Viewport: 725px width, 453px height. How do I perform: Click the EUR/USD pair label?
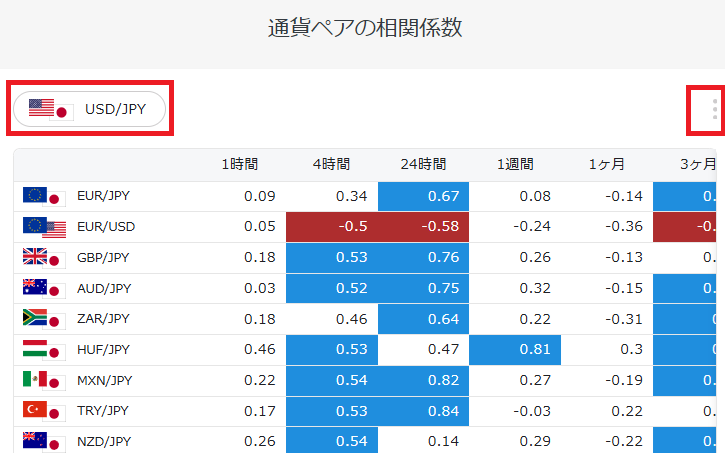coord(106,227)
